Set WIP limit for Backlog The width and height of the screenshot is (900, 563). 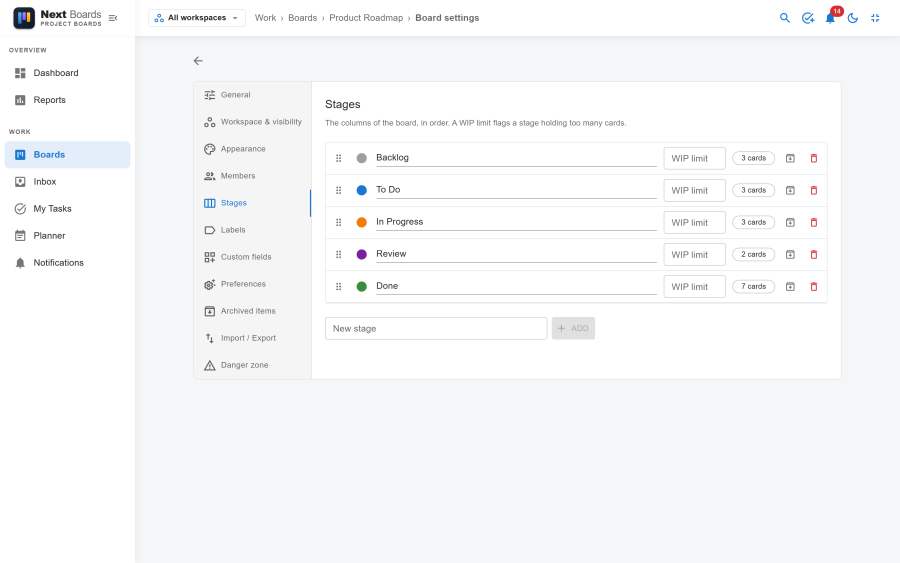695,158
